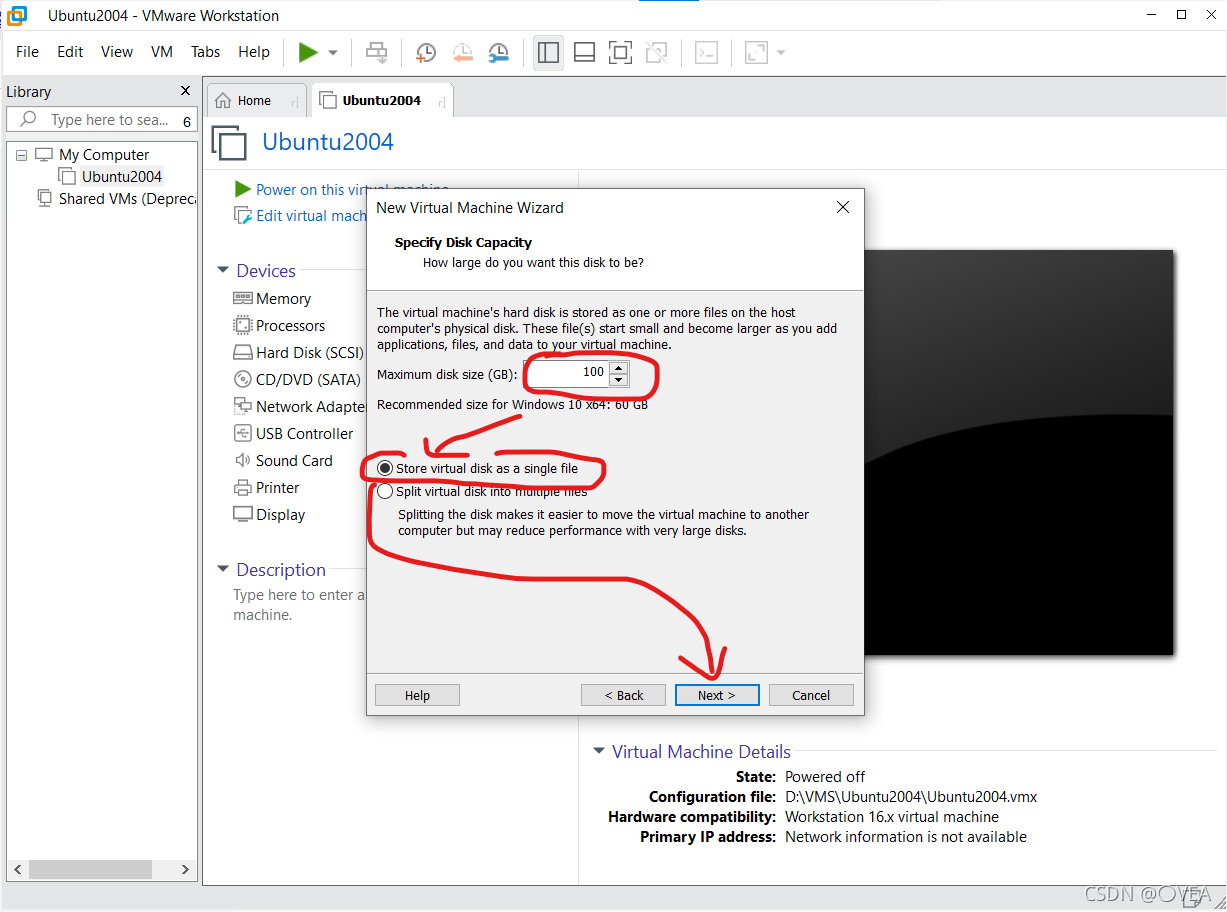Screen dimensions: 1227x912
Task: Collapse the Virtual Machine Details section
Action: (599, 752)
